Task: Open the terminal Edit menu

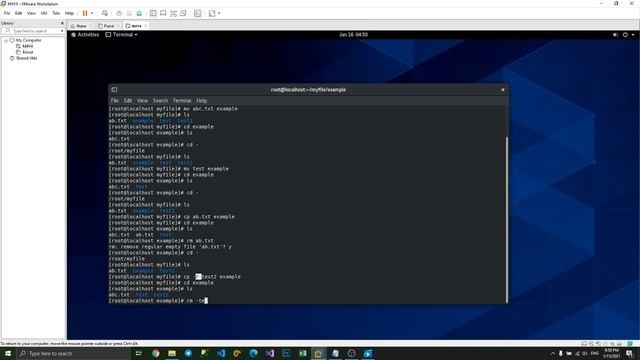Action: 128,100
